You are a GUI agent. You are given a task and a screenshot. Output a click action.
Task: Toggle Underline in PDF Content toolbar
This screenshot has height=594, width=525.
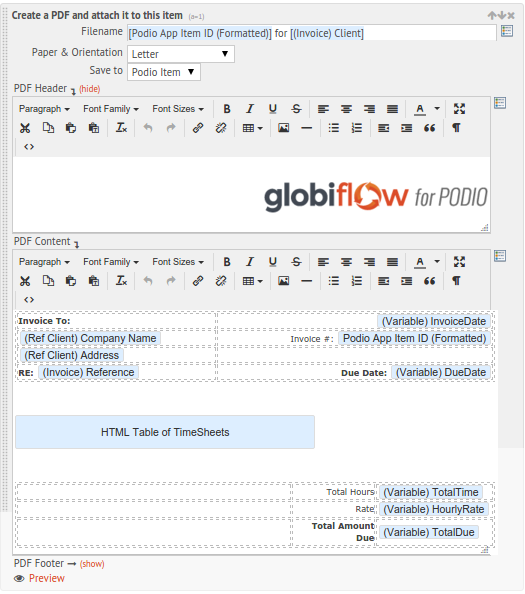pyautogui.click(x=273, y=262)
